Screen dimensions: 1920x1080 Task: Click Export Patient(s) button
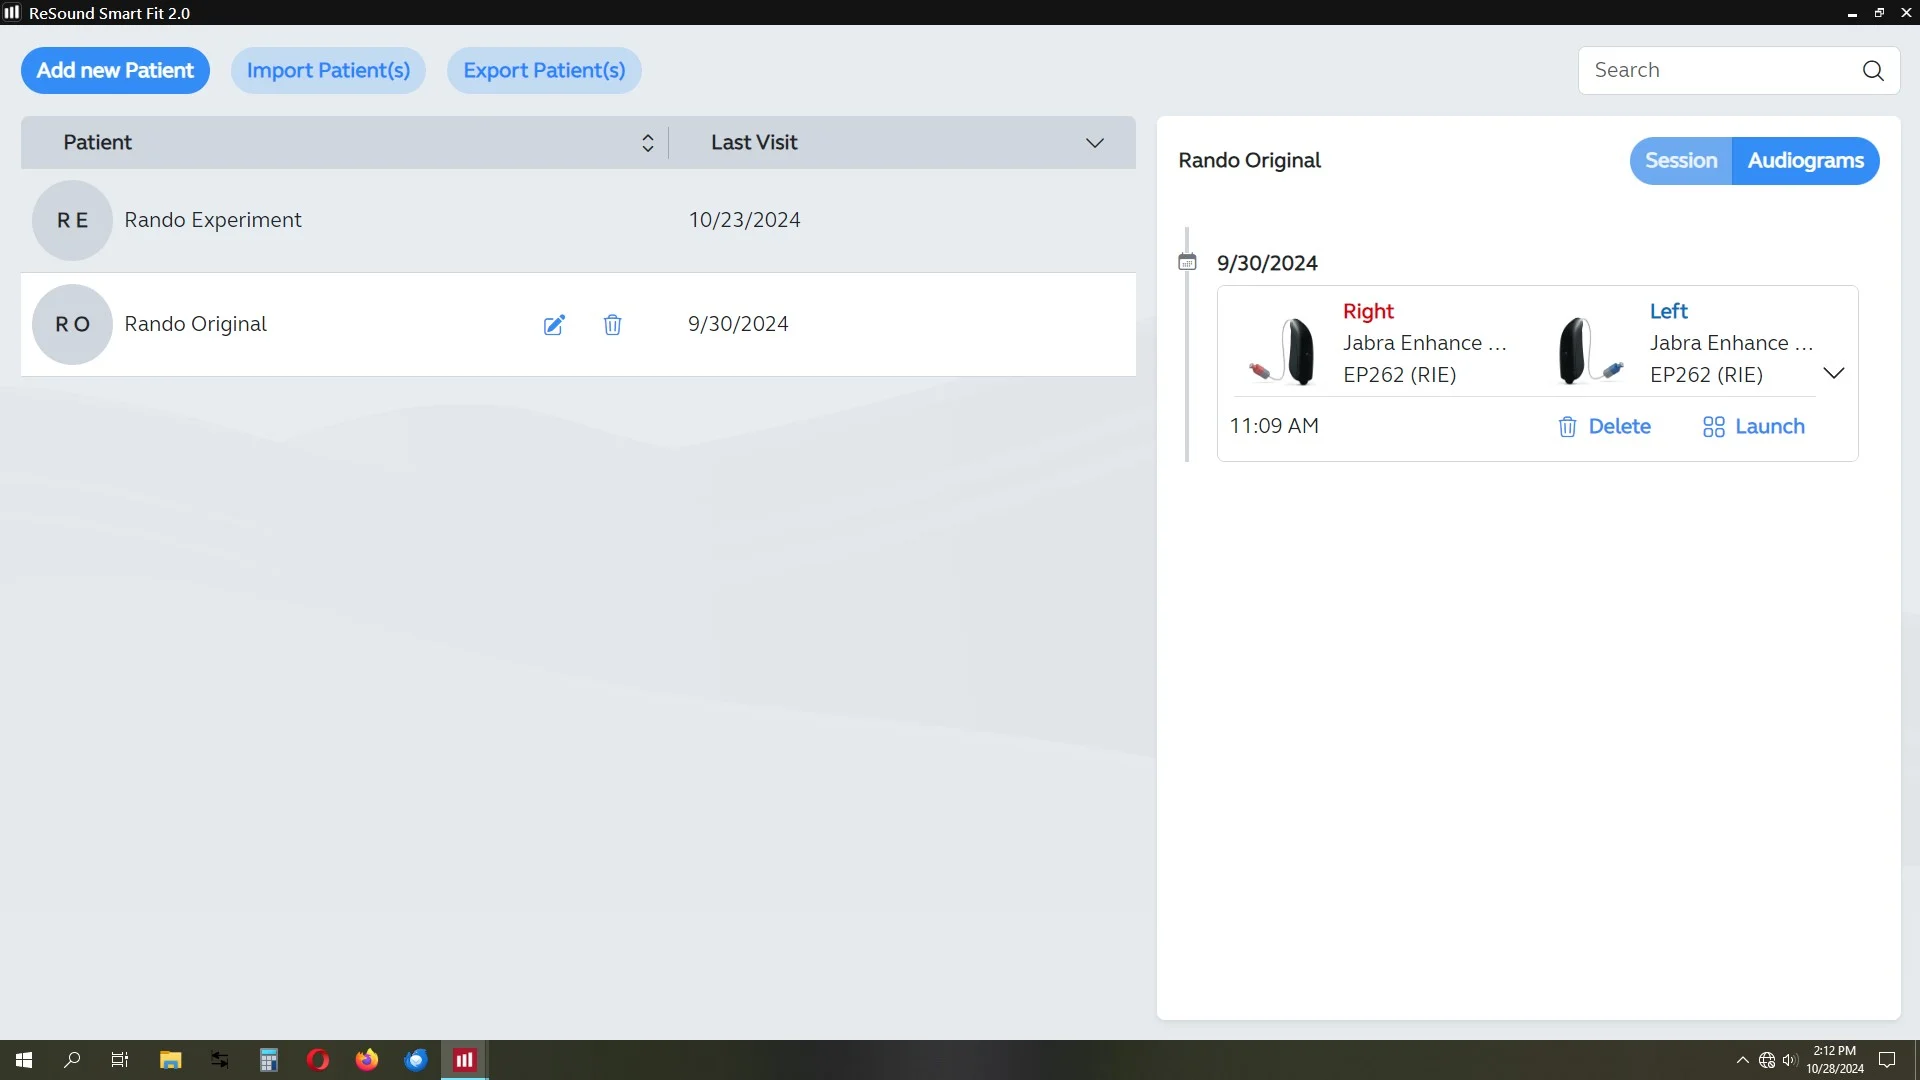click(x=544, y=71)
